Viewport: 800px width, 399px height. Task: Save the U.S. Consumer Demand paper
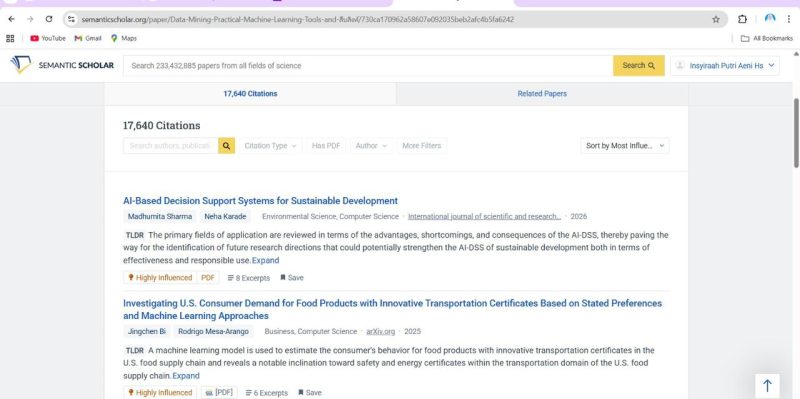click(x=310, y=392)
